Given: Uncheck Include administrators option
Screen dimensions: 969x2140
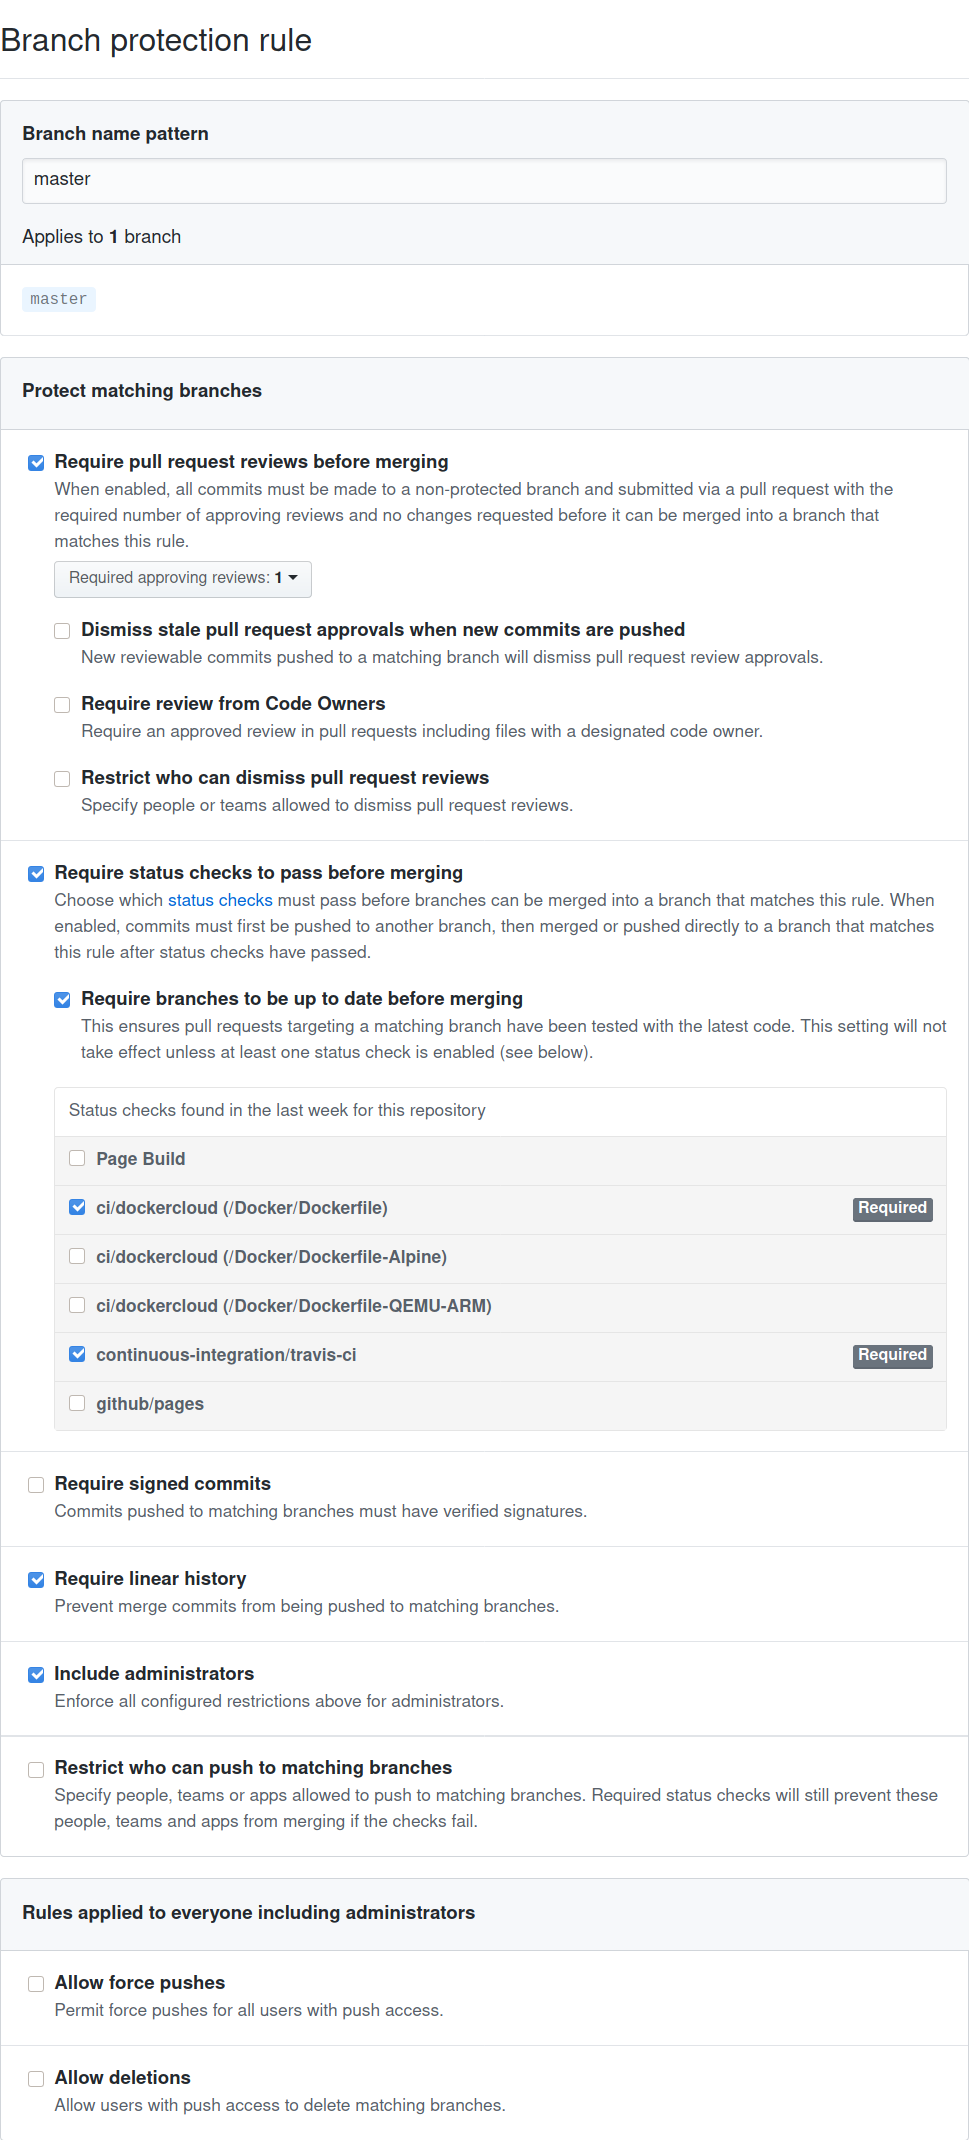Looking at the screenshot, I should pyautogui.click(x=36, y=1675).
